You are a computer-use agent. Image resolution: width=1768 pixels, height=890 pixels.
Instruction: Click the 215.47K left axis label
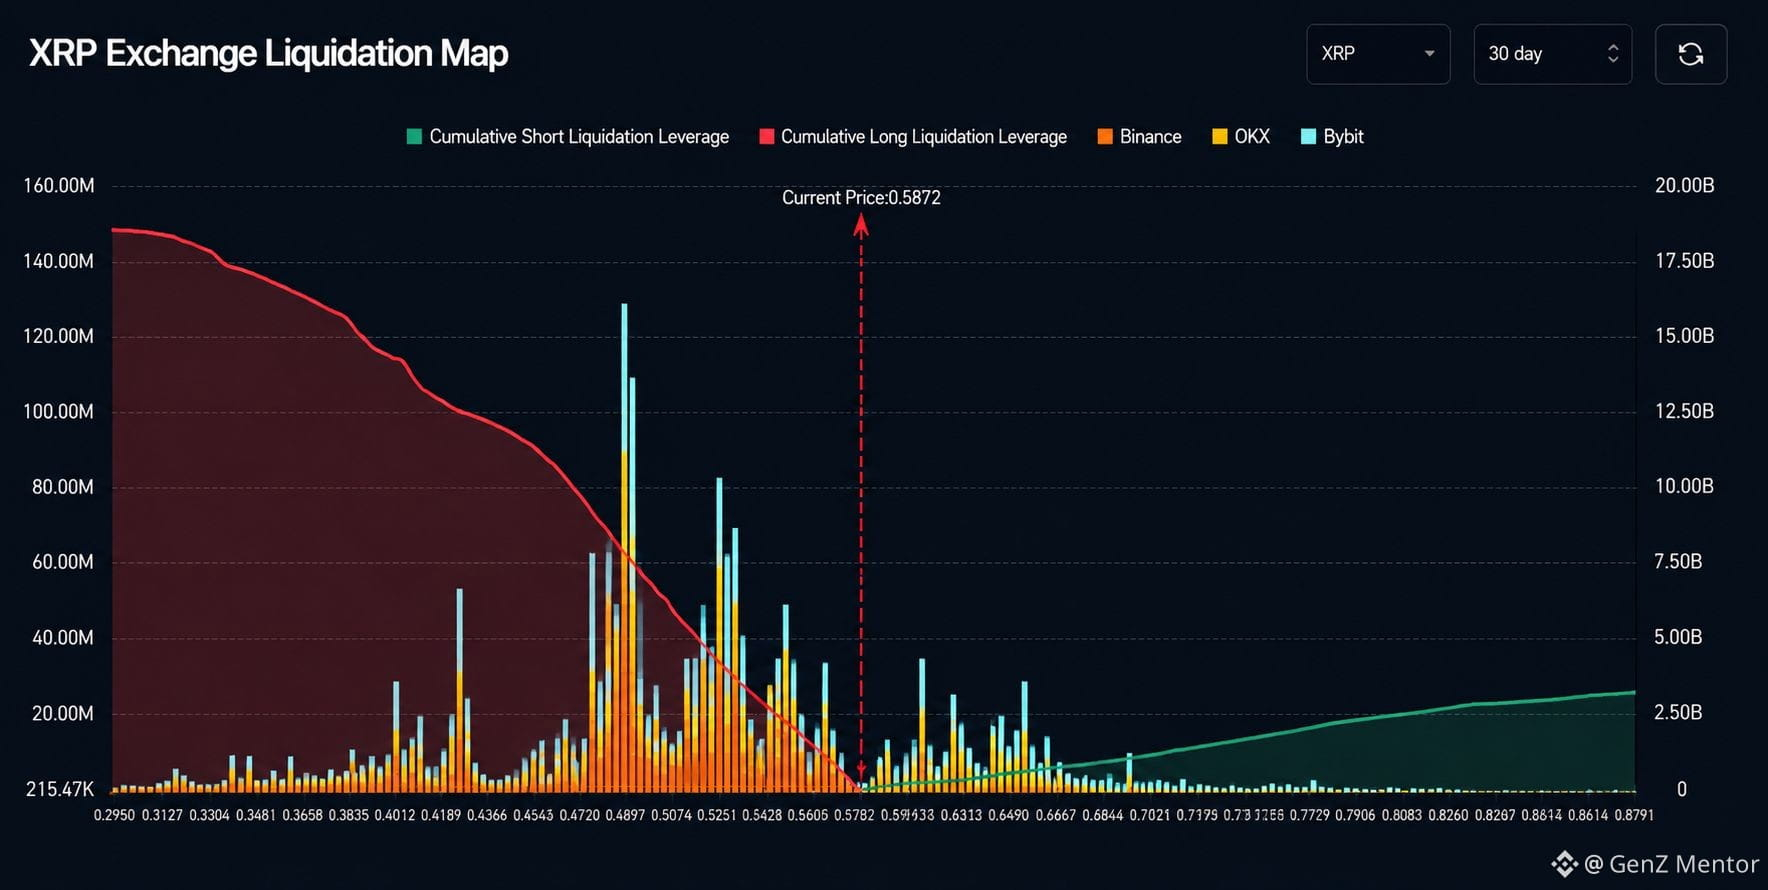click(60, 789)
